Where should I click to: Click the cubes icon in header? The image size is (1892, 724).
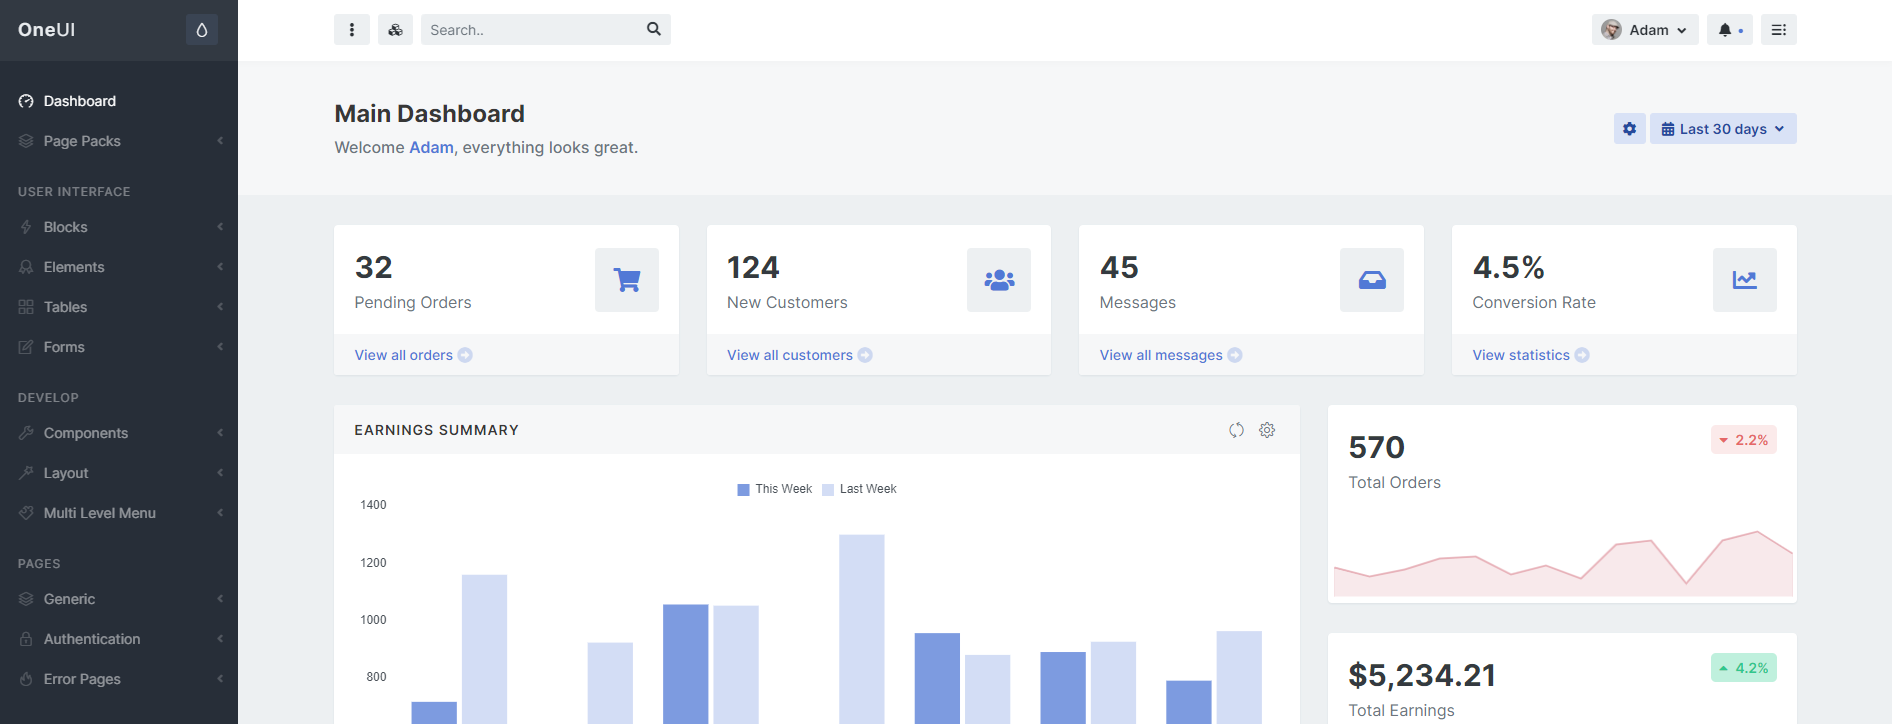pyautogui.click(x=395, y=30)
